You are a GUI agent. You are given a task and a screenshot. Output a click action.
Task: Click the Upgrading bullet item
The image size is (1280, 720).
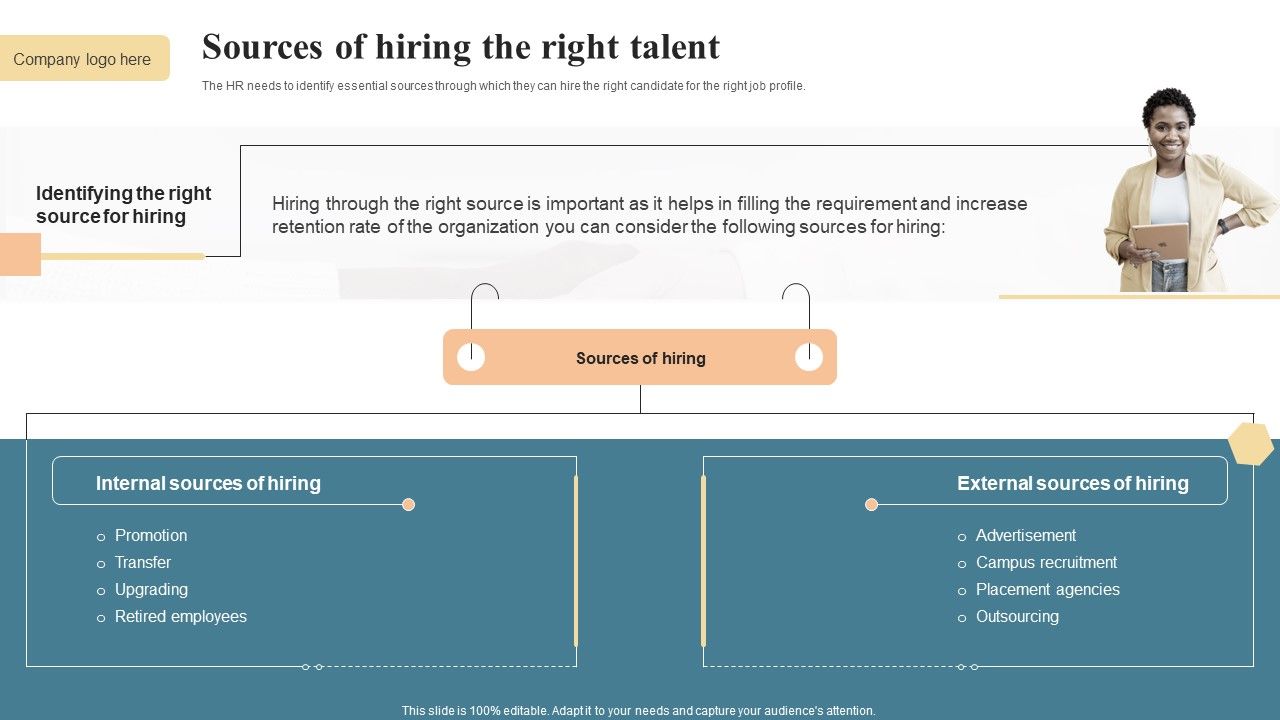[x=151, y=590]
